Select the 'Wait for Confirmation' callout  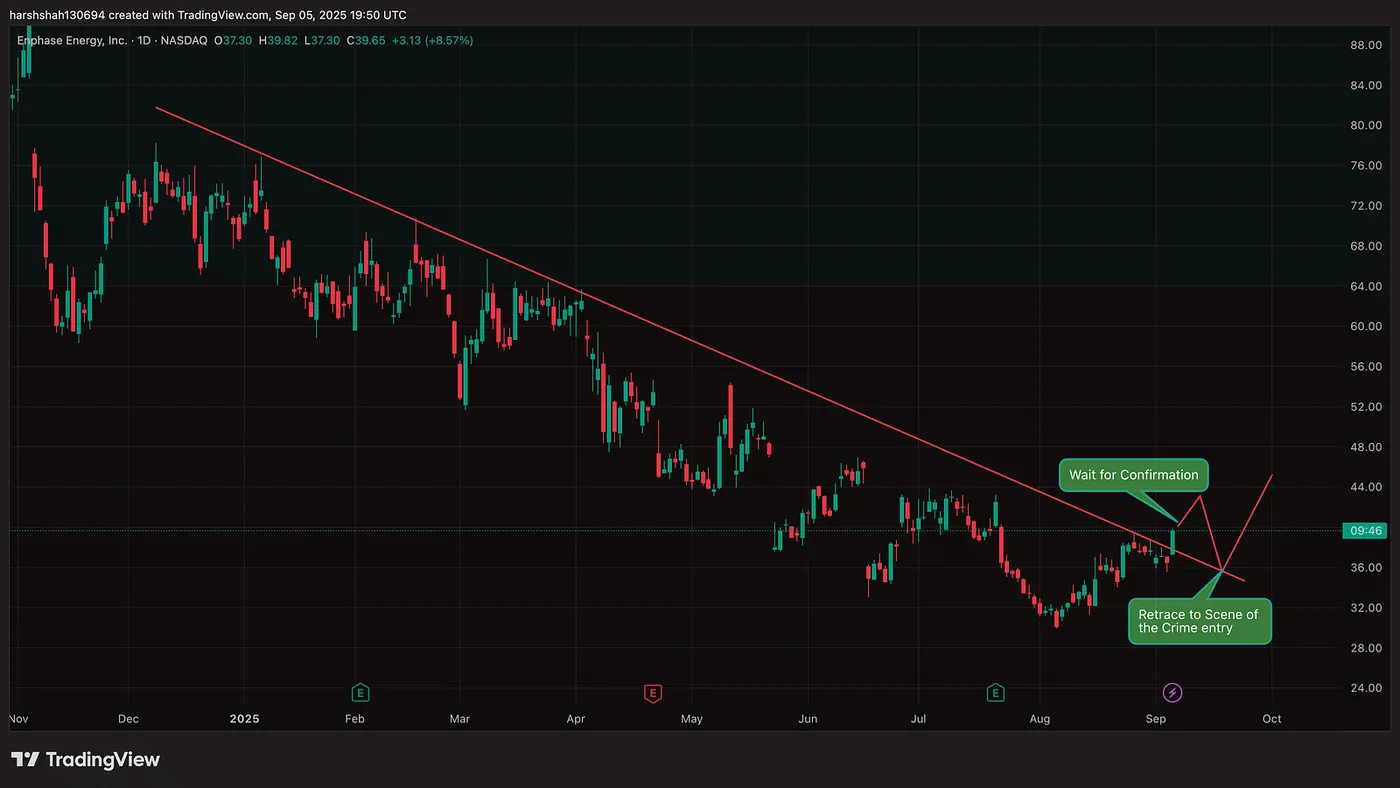(x=1133, y=475)
